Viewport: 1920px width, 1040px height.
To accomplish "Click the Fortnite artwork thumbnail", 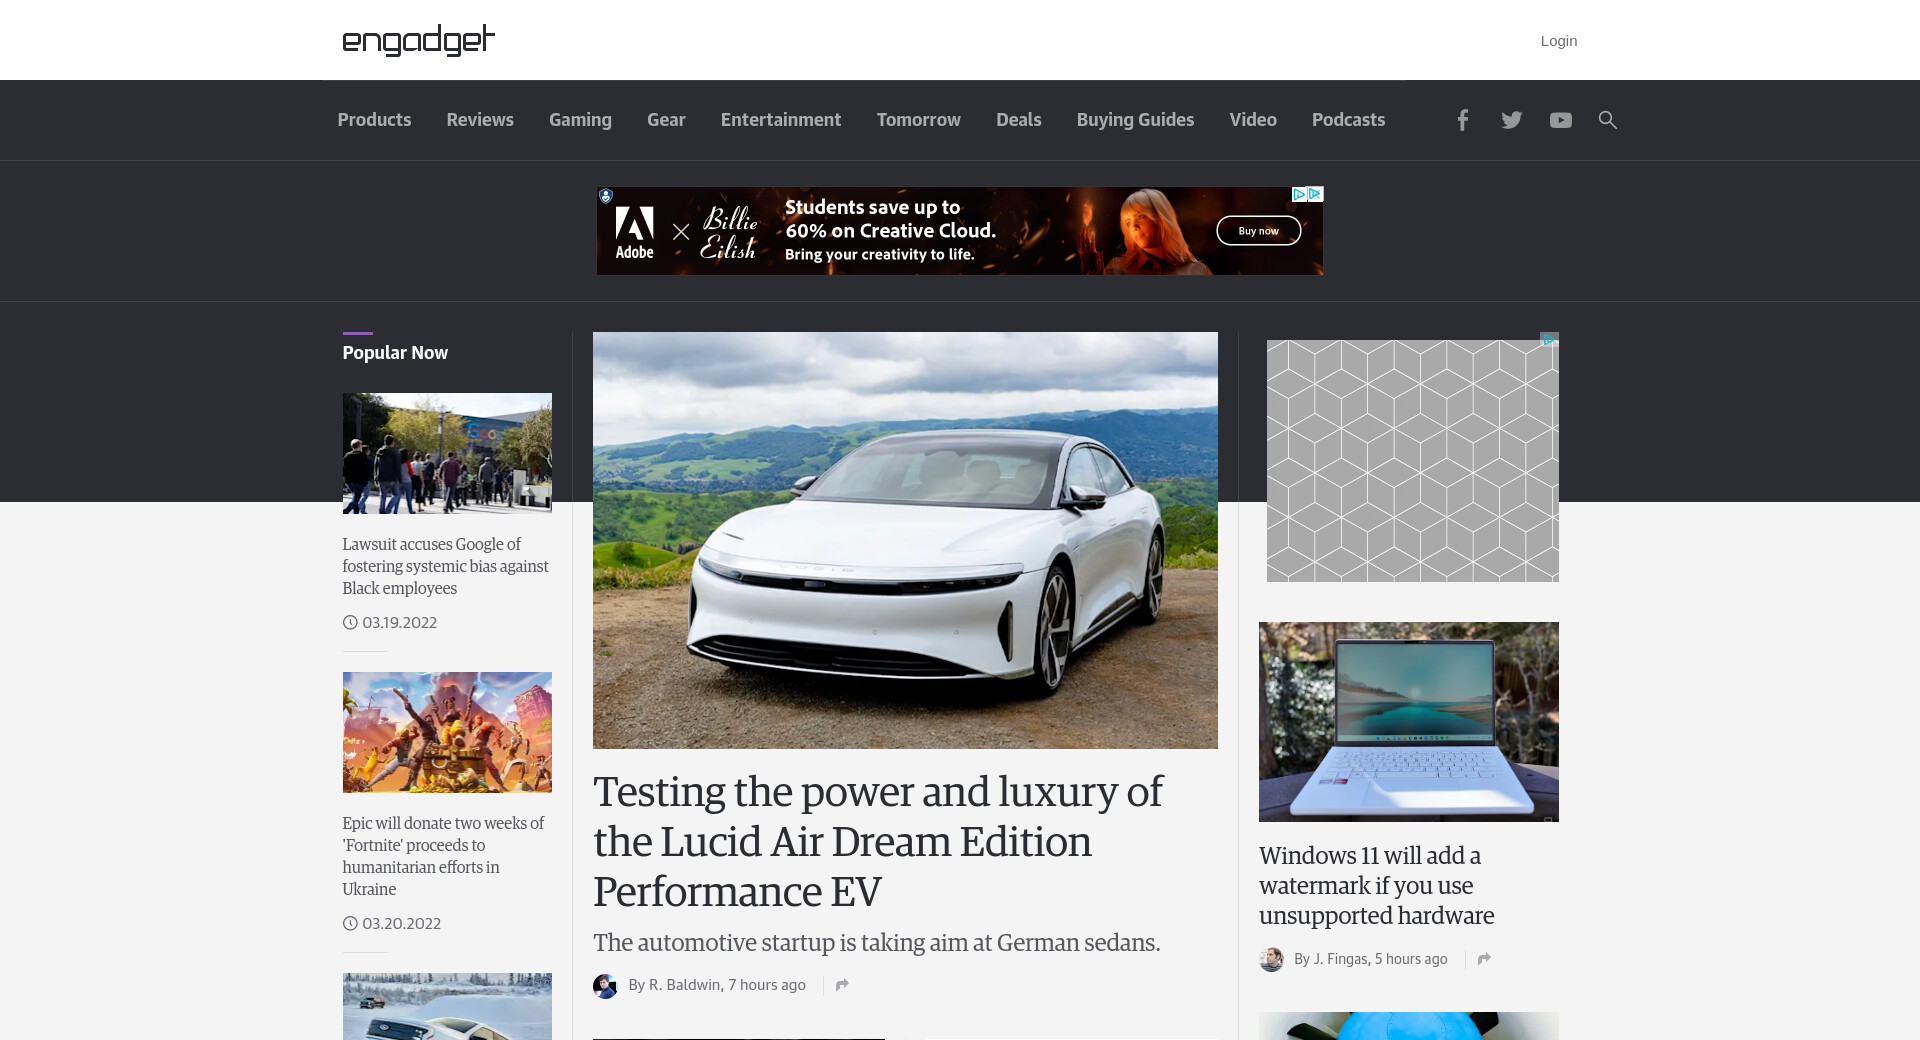I will [x=447, y=732].
